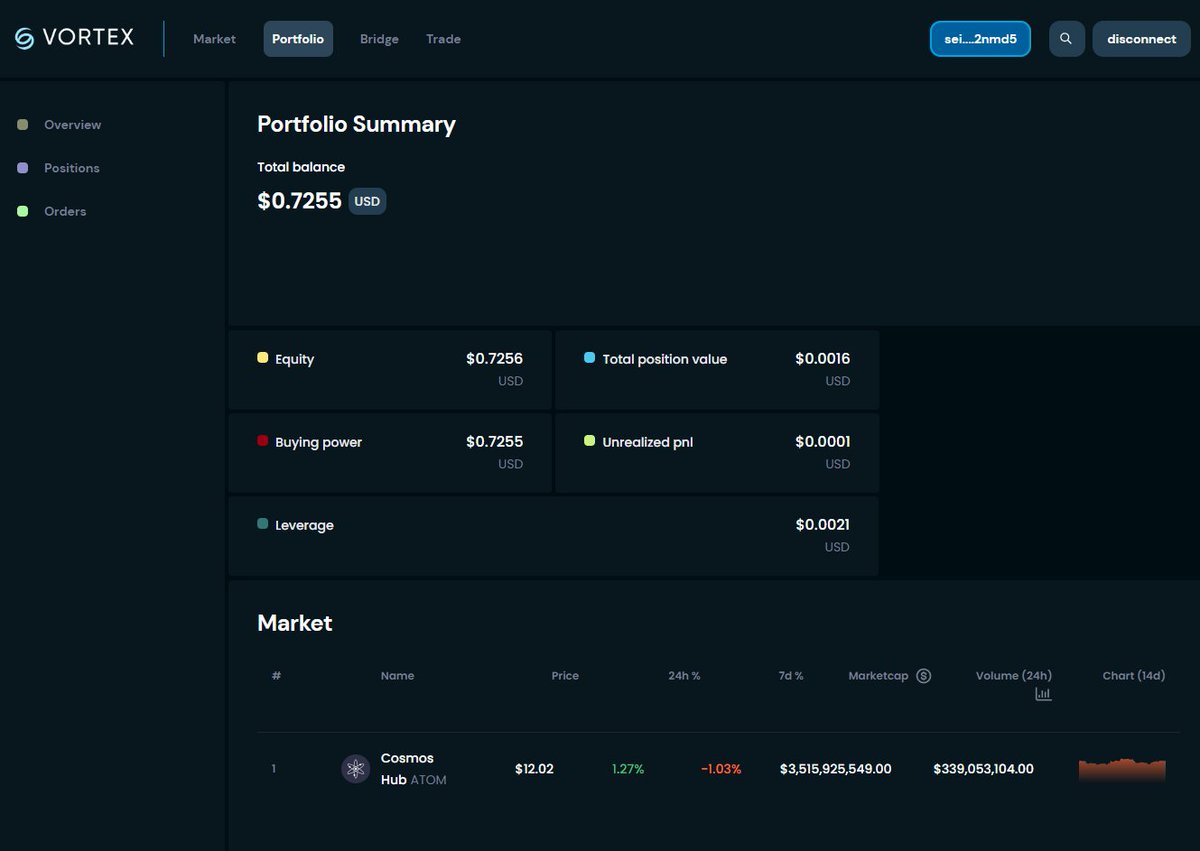Click the Volume (24h) bar chart icon
Viewport: 1200px width, 851px height.
(1043, 693)
